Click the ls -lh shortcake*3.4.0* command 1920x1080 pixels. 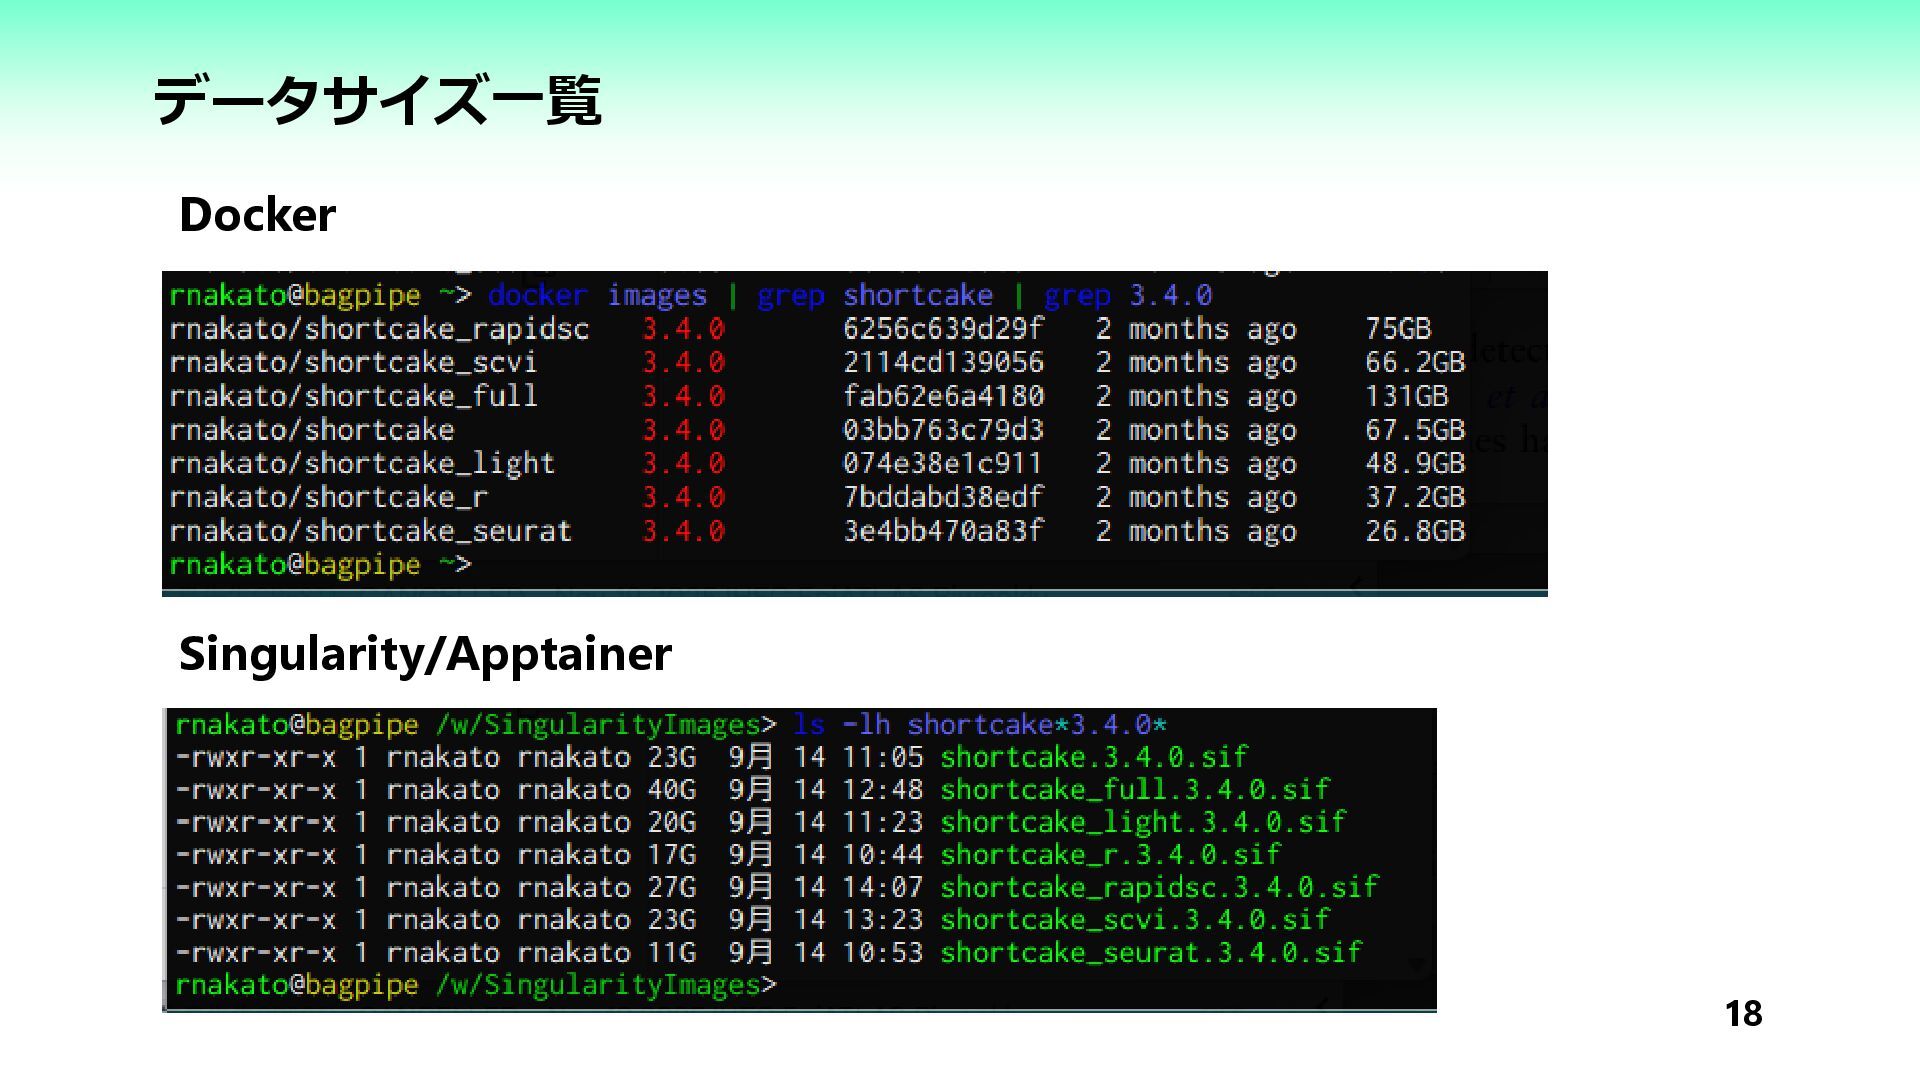(x=980, y=725)
